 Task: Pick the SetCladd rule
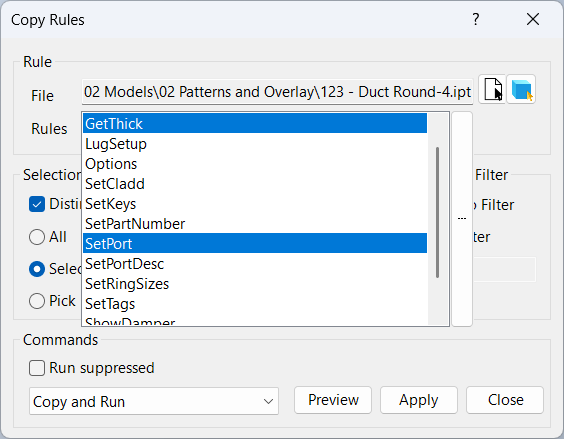(255, 184)
